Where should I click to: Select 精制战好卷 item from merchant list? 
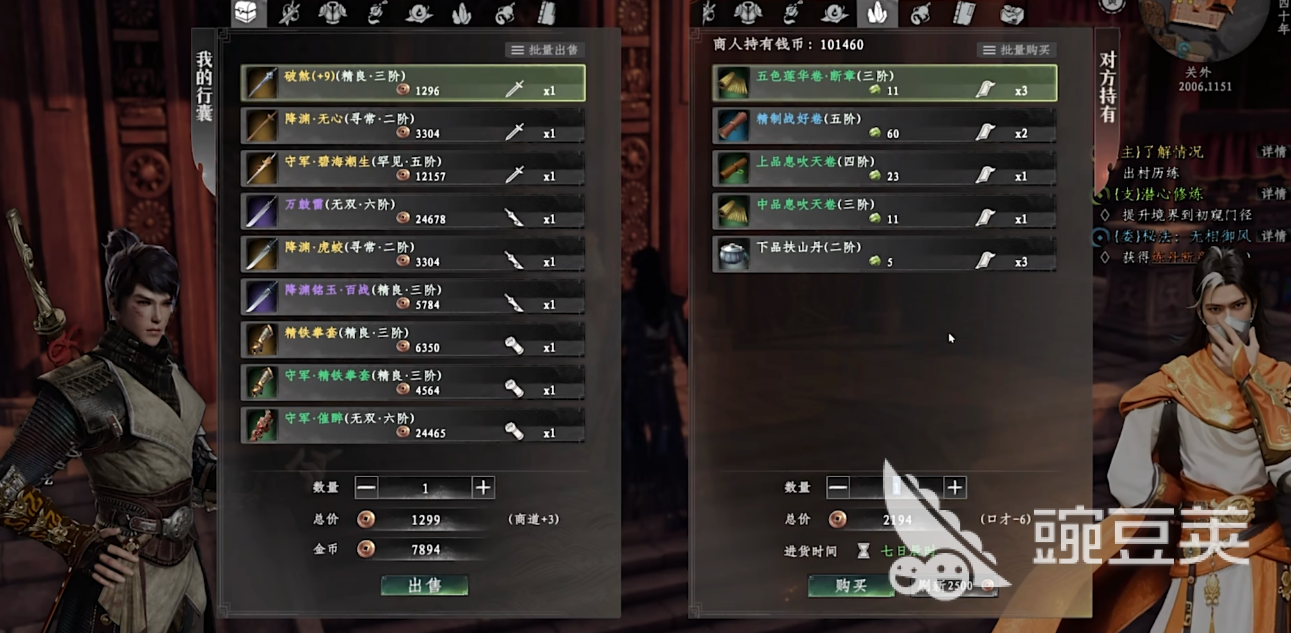[885, 126]
